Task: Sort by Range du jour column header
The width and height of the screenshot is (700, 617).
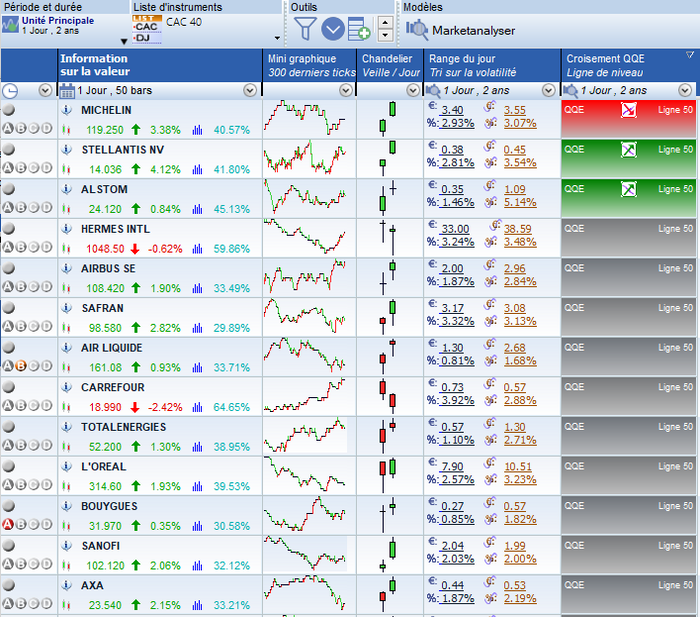Action: (x=492, y=65)
